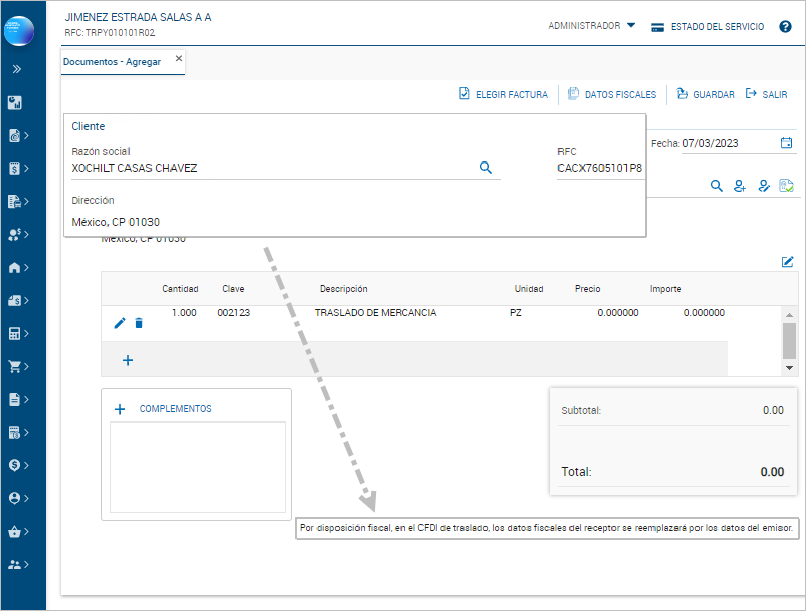Close the Documentos - Agregar tab
The width and height of the screenshot is (806, 611).
[x=179, y=59]
